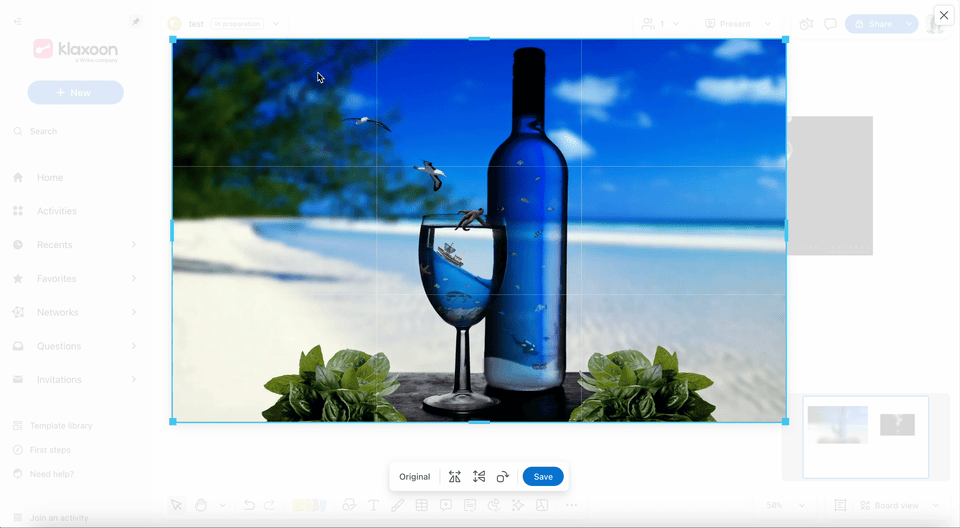Select the pointer selection tool
This screenshot has width=960, height=528.
(x=176, y=505)
